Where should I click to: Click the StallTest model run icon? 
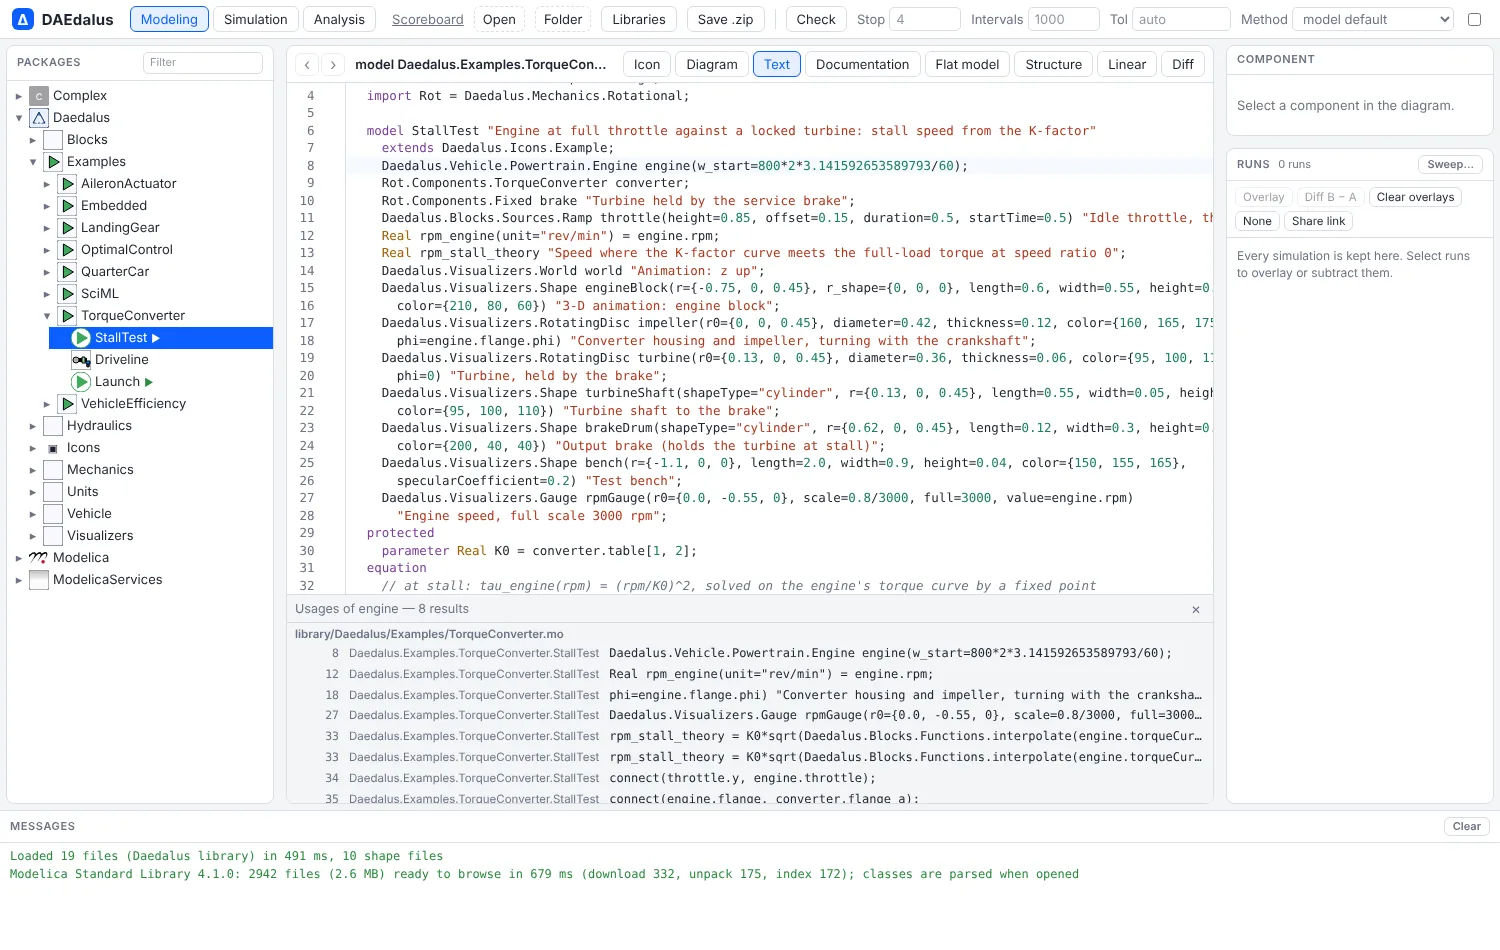81,338
